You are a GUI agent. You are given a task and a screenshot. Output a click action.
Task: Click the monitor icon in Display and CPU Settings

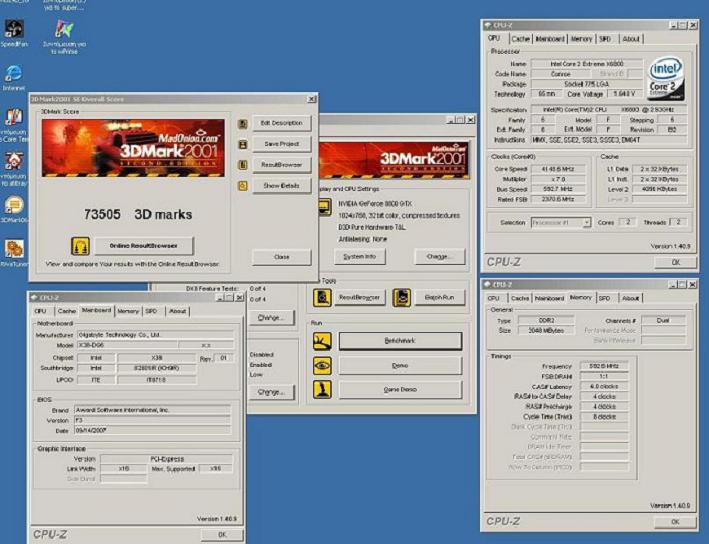tap(324, 207)
